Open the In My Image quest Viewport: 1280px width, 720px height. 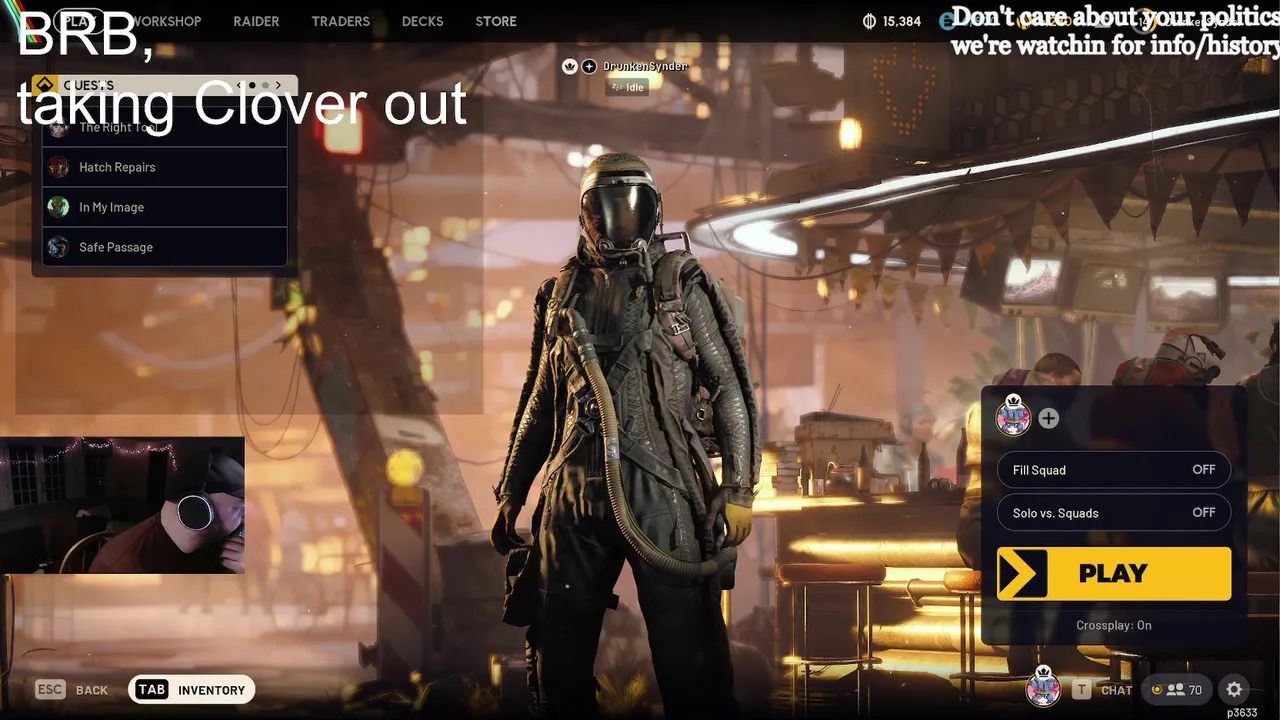click(x=165, y=207)
